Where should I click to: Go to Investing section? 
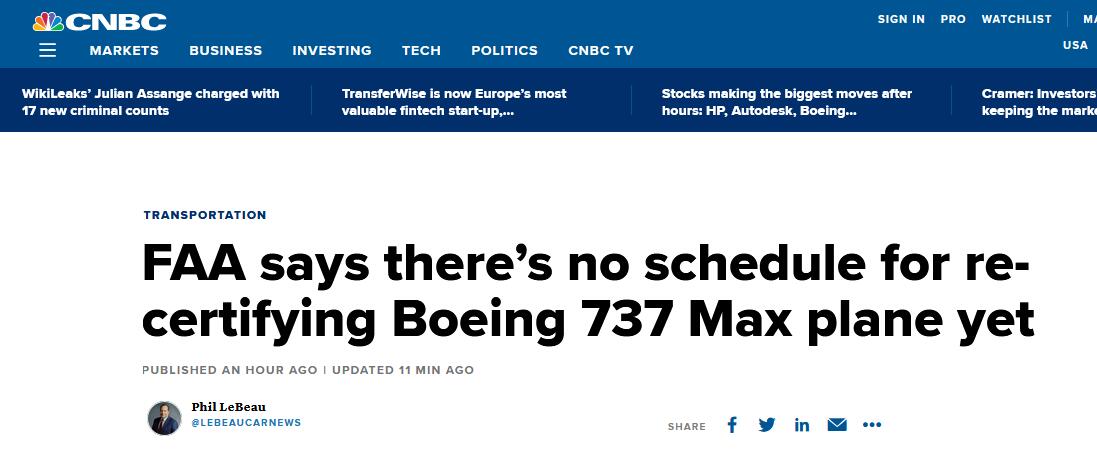[332, 50]
